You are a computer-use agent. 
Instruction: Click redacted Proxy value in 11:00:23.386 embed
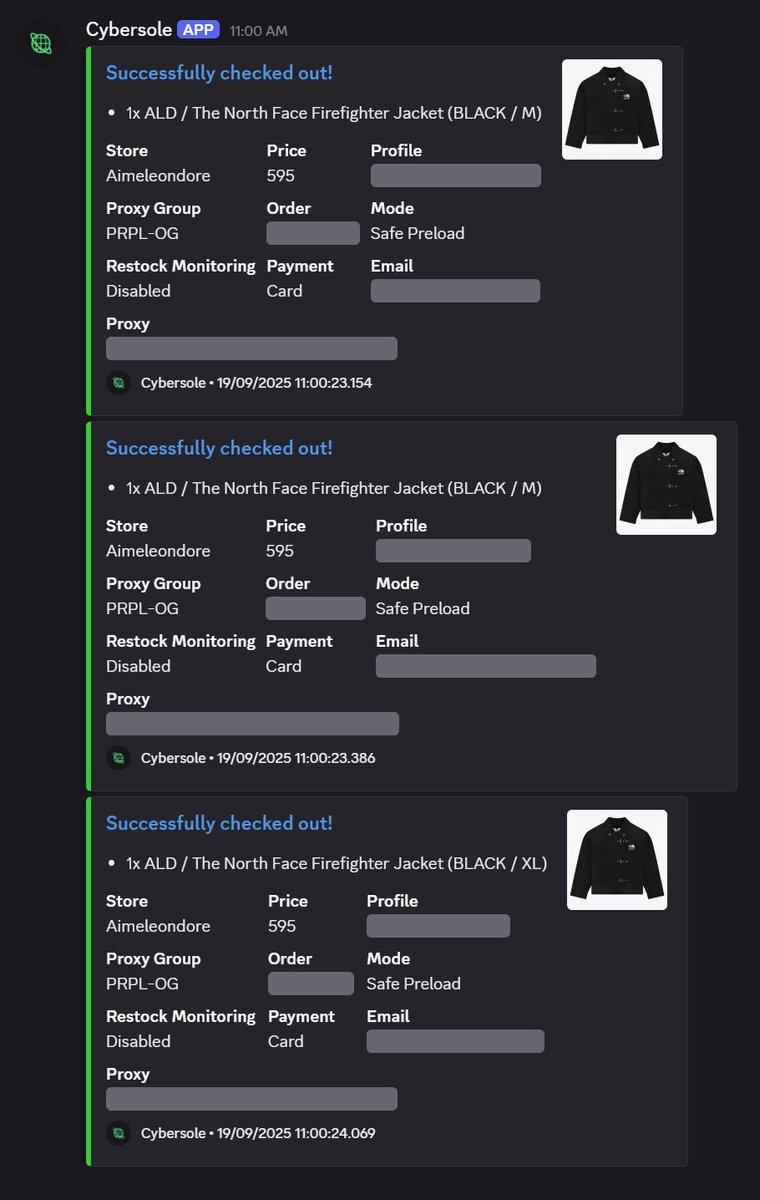click(x=253, y=723)
